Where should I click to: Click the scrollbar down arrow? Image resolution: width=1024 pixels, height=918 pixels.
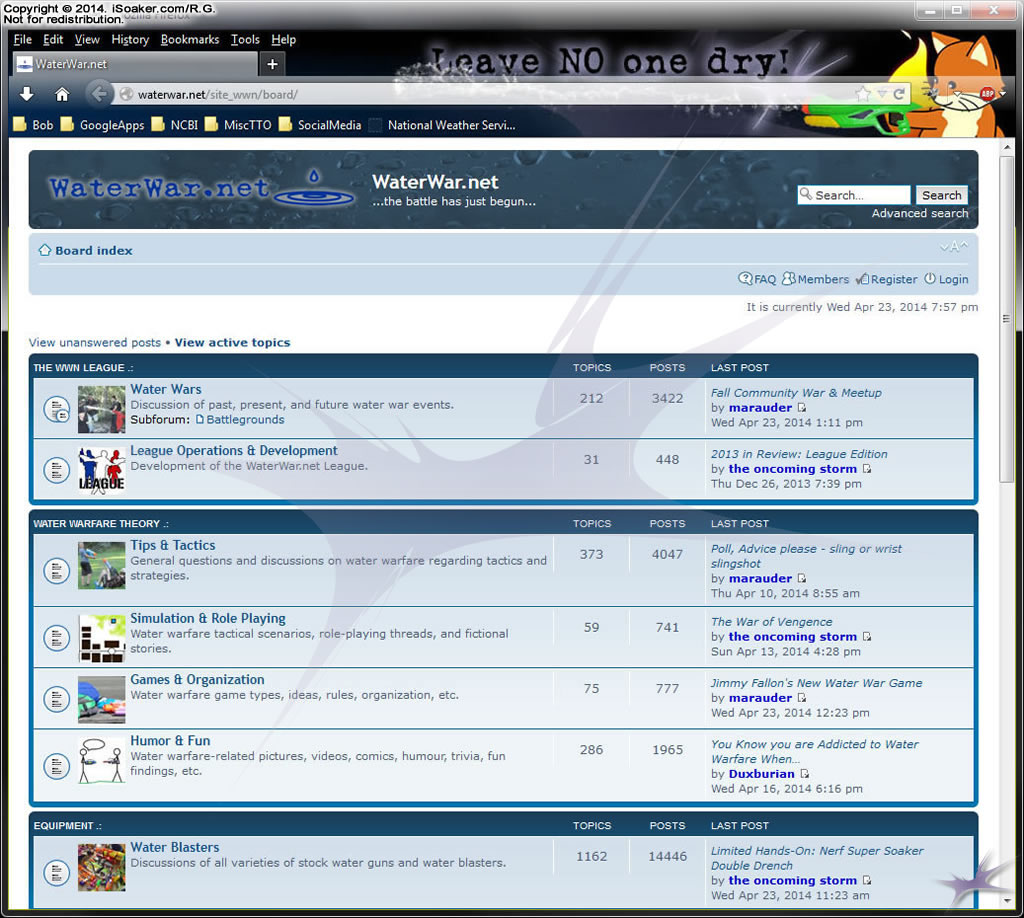tap(1006, 900)
